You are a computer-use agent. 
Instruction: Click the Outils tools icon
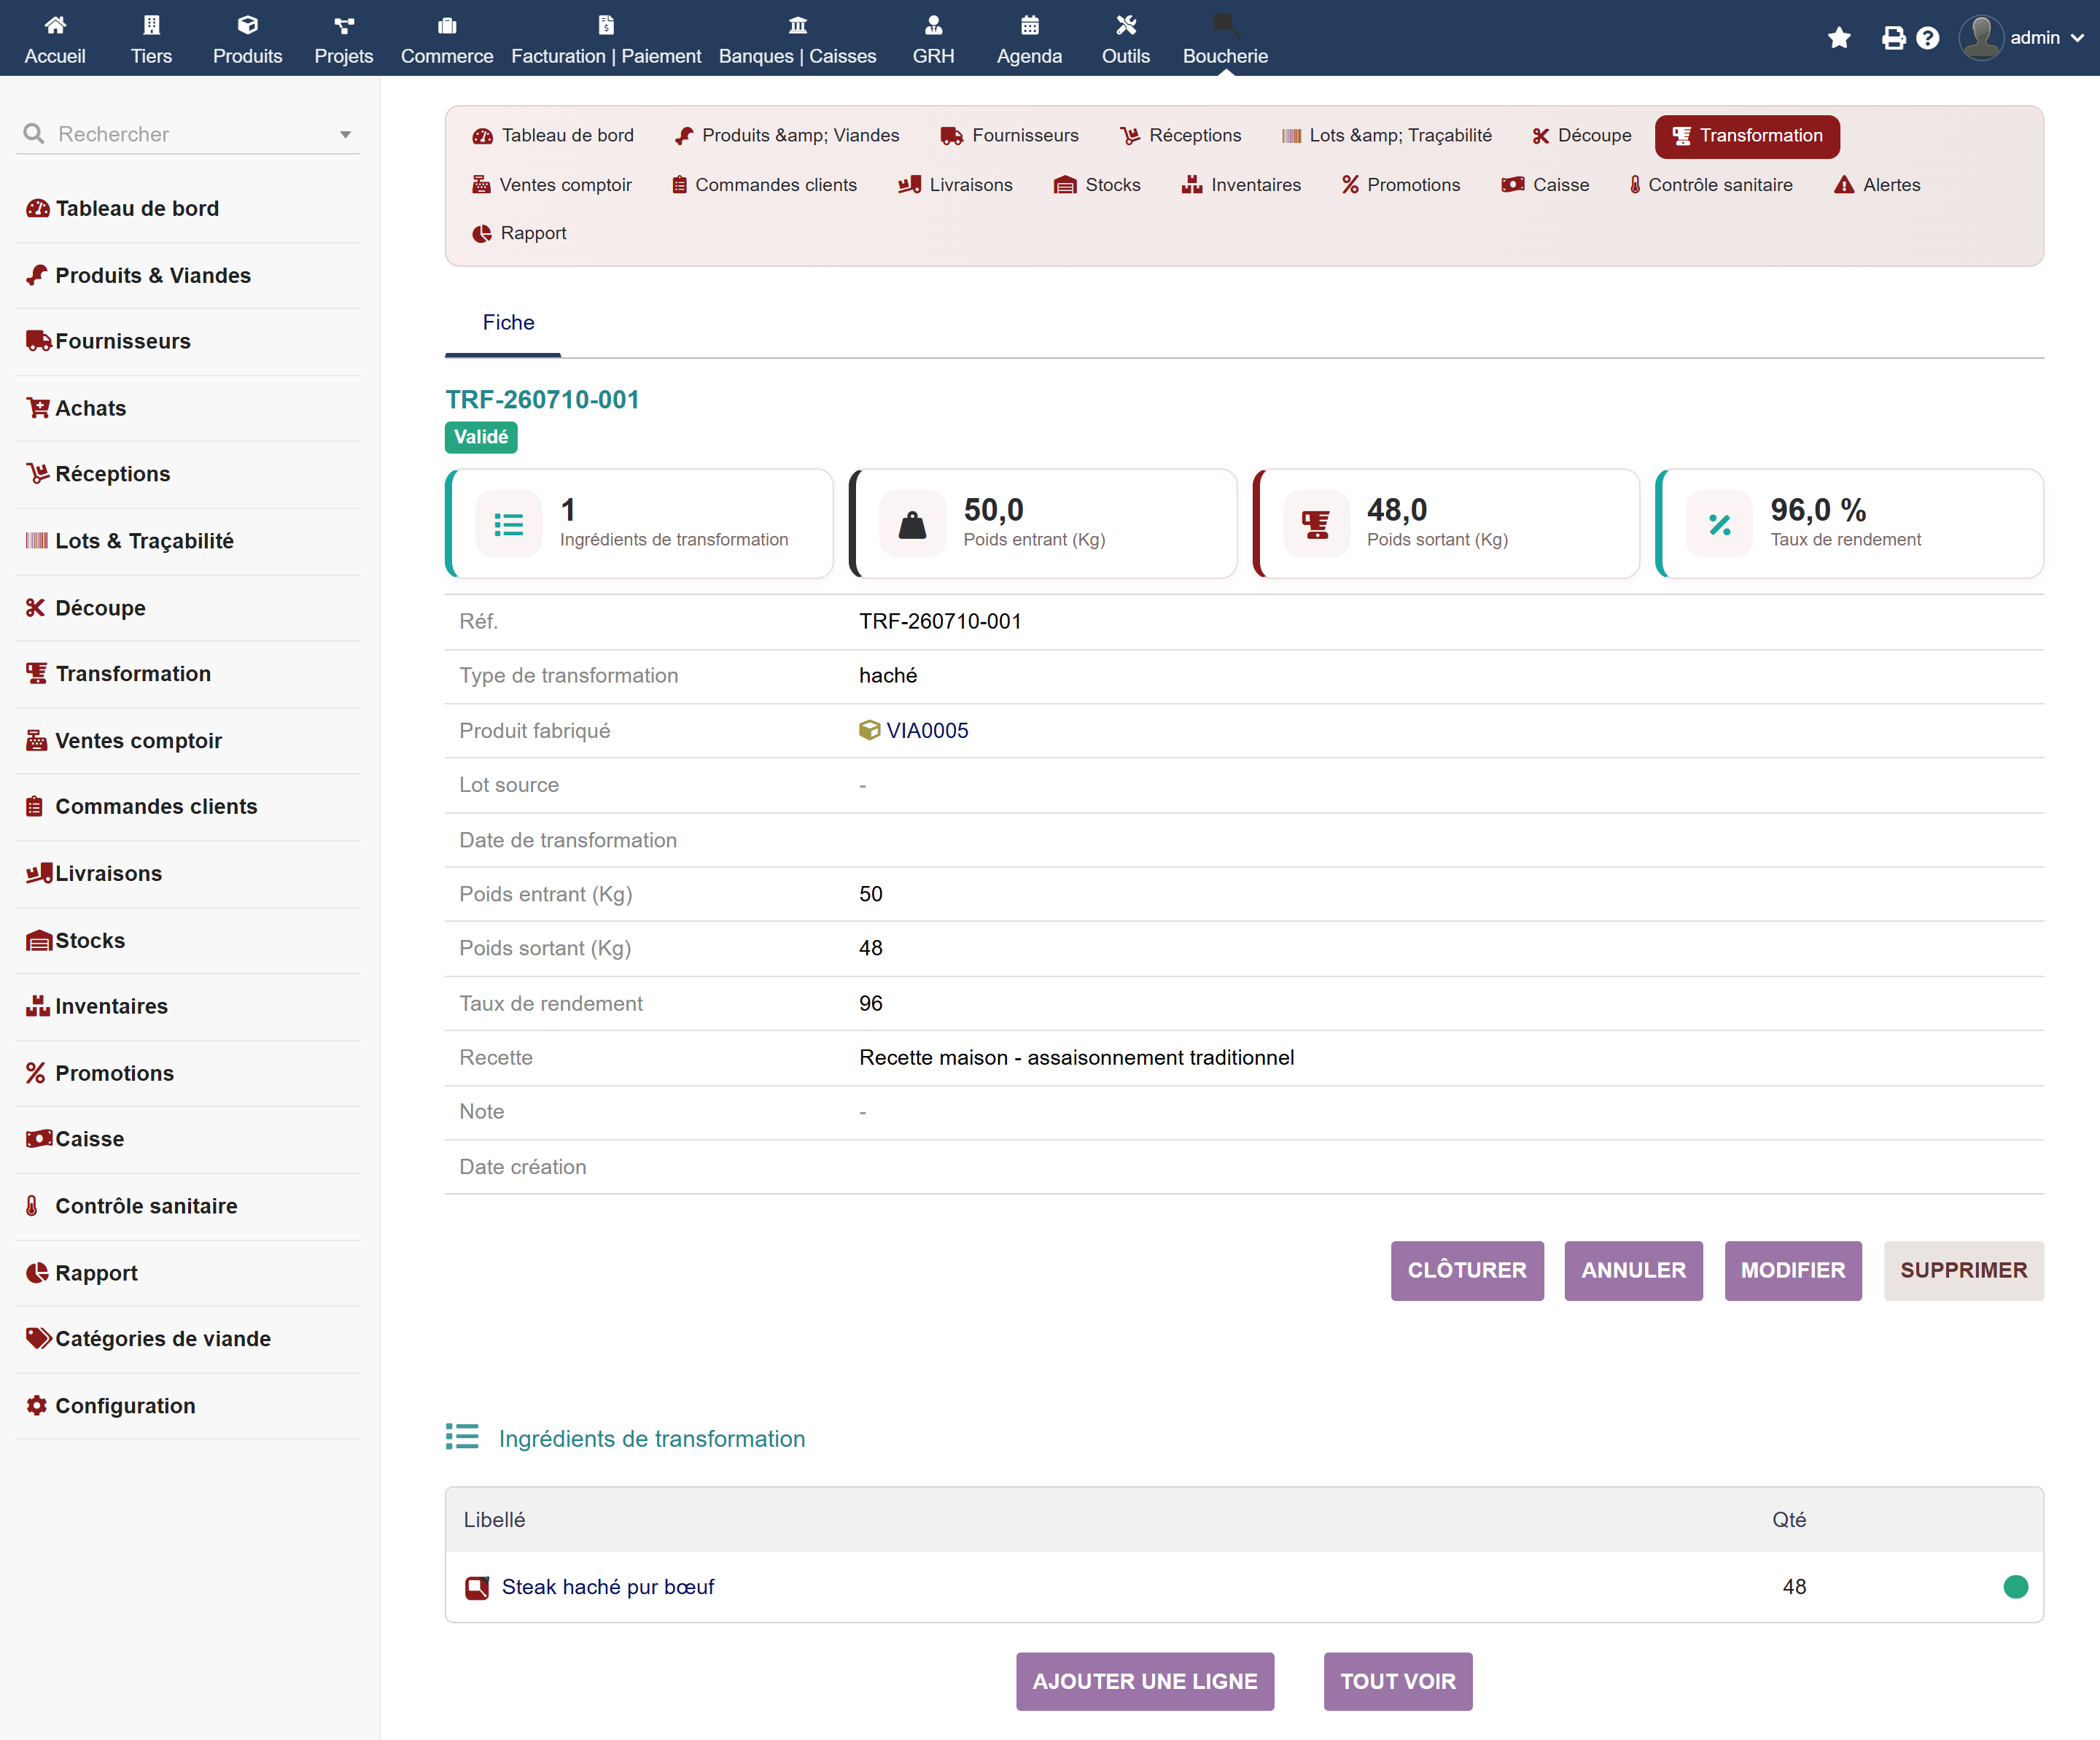(x=1126, y=25)
